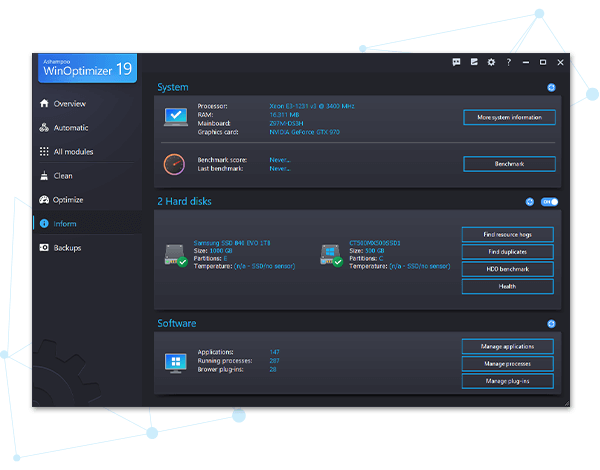Click the Samsung SSD drive icon
The height and width of the screenshot is (470, 600).
pyautogui.click(x=176, y=255)
